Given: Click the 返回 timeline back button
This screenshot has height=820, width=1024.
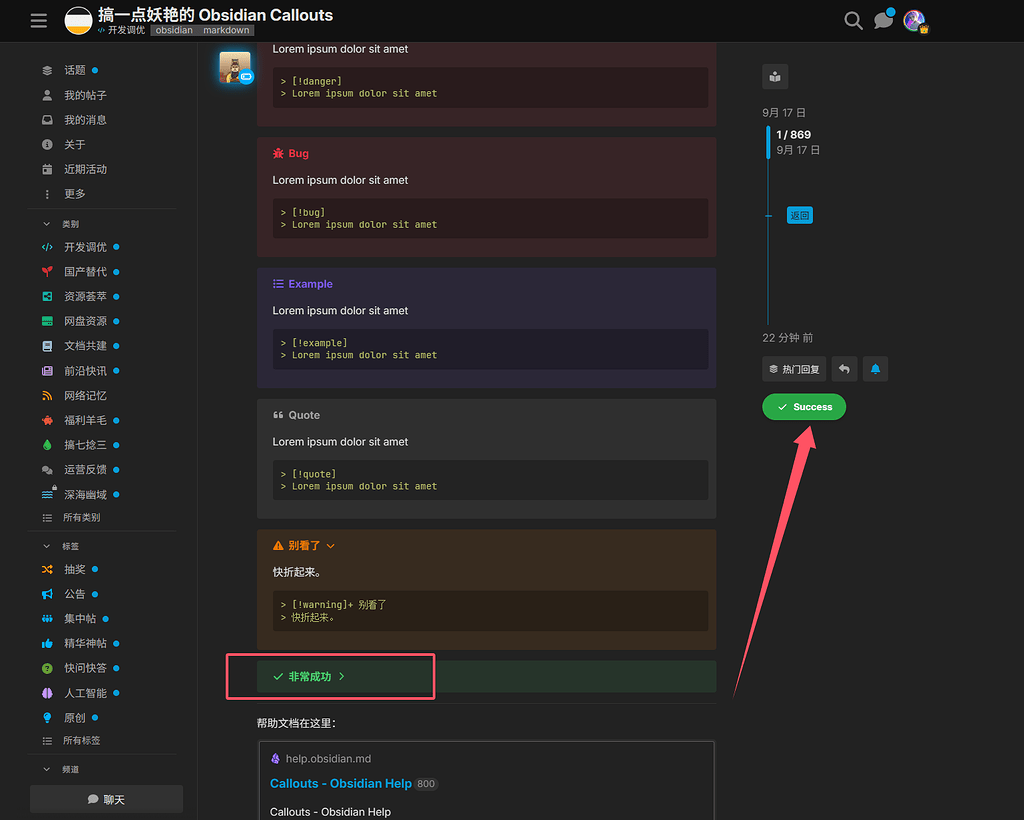Looking at the screenshot, I should (x=799, y=215).
